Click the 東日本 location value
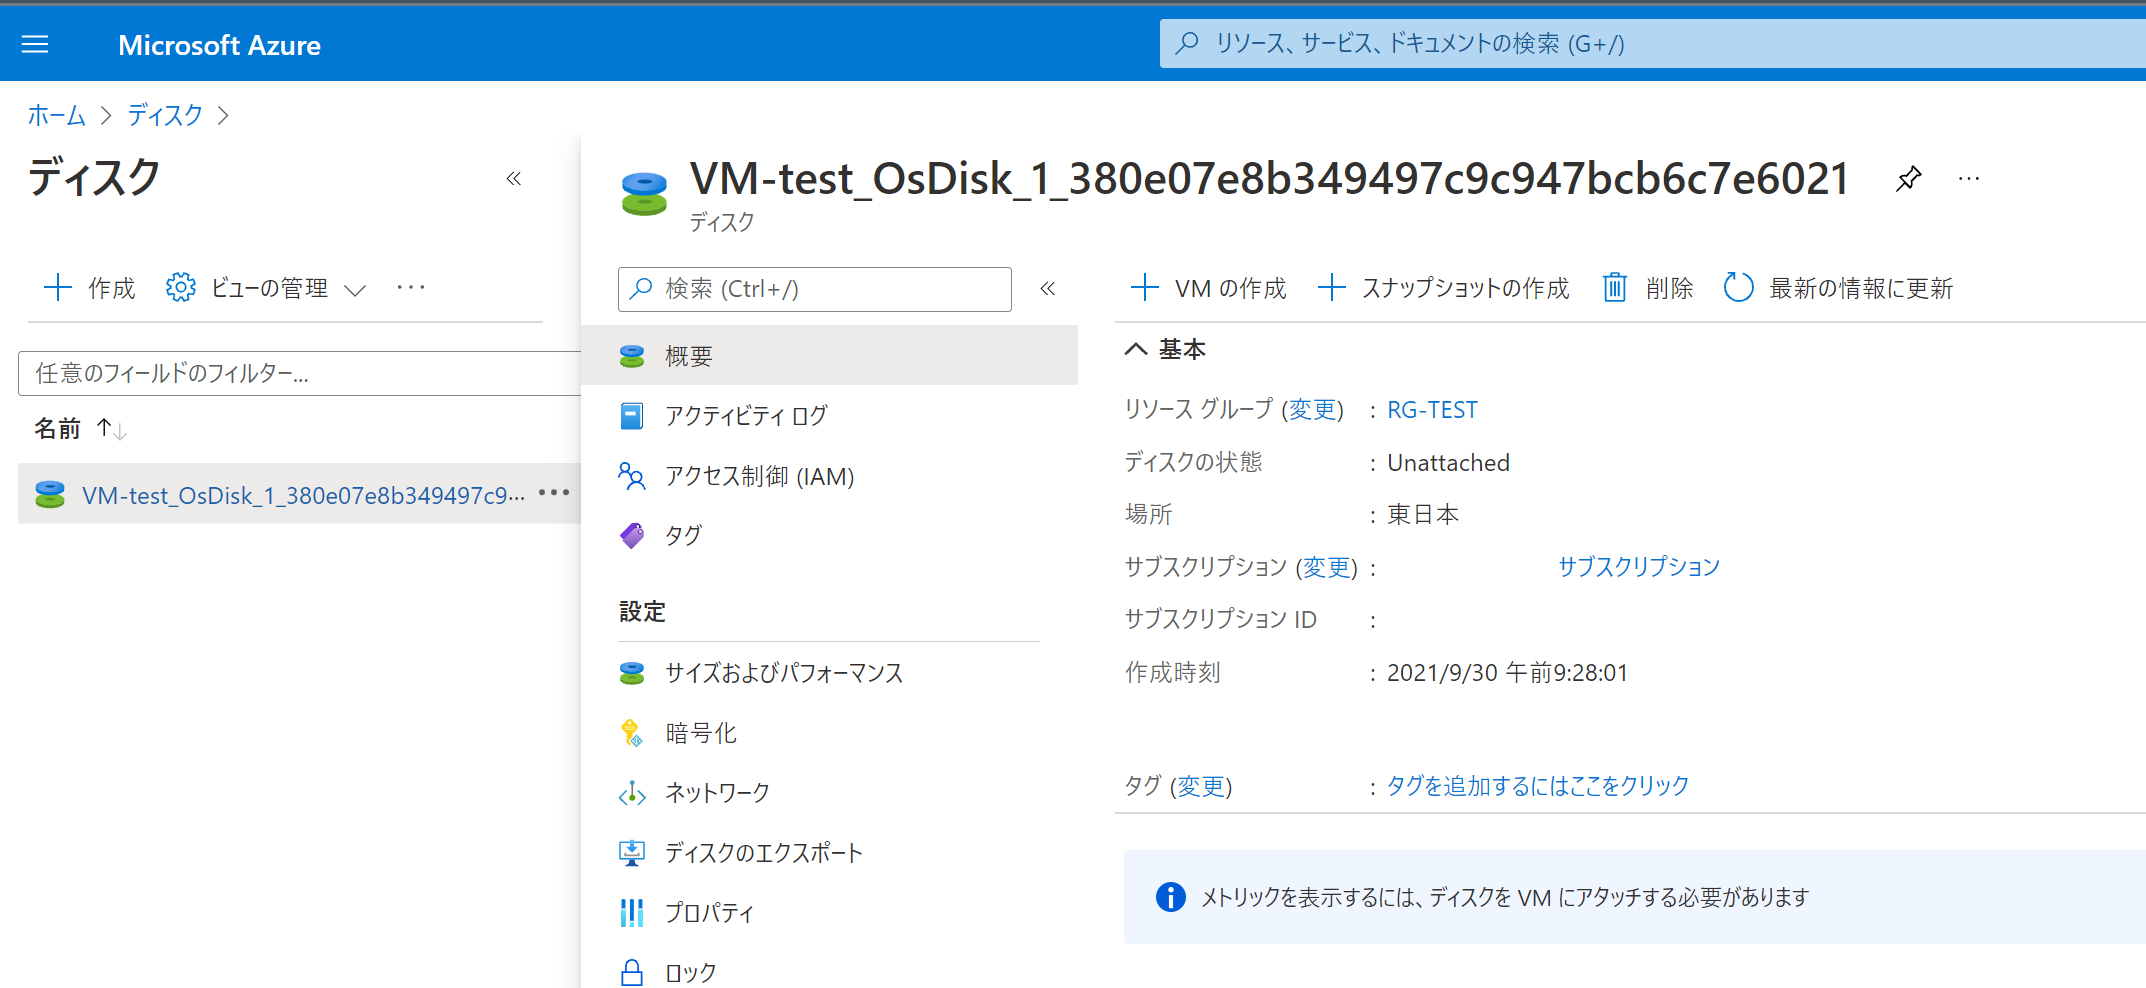Screen dimensions: 2146x988 (1423, 515)
